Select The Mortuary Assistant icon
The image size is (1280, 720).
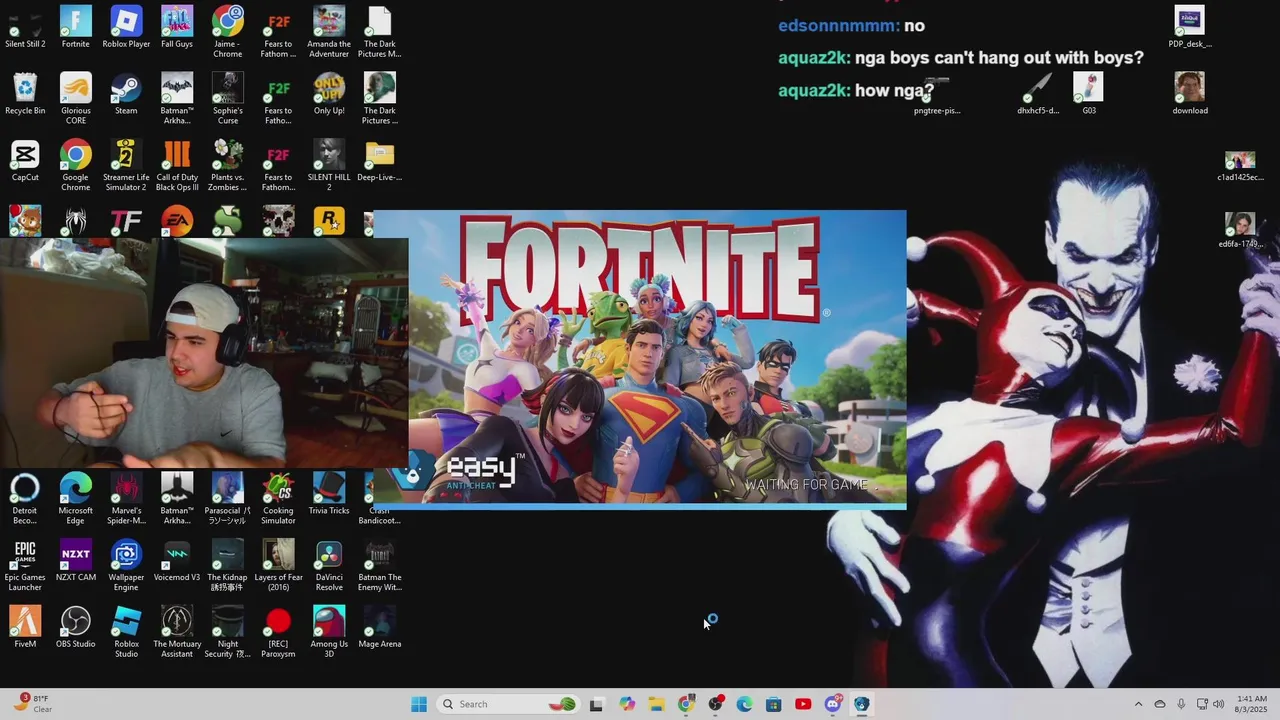[177, 632]
